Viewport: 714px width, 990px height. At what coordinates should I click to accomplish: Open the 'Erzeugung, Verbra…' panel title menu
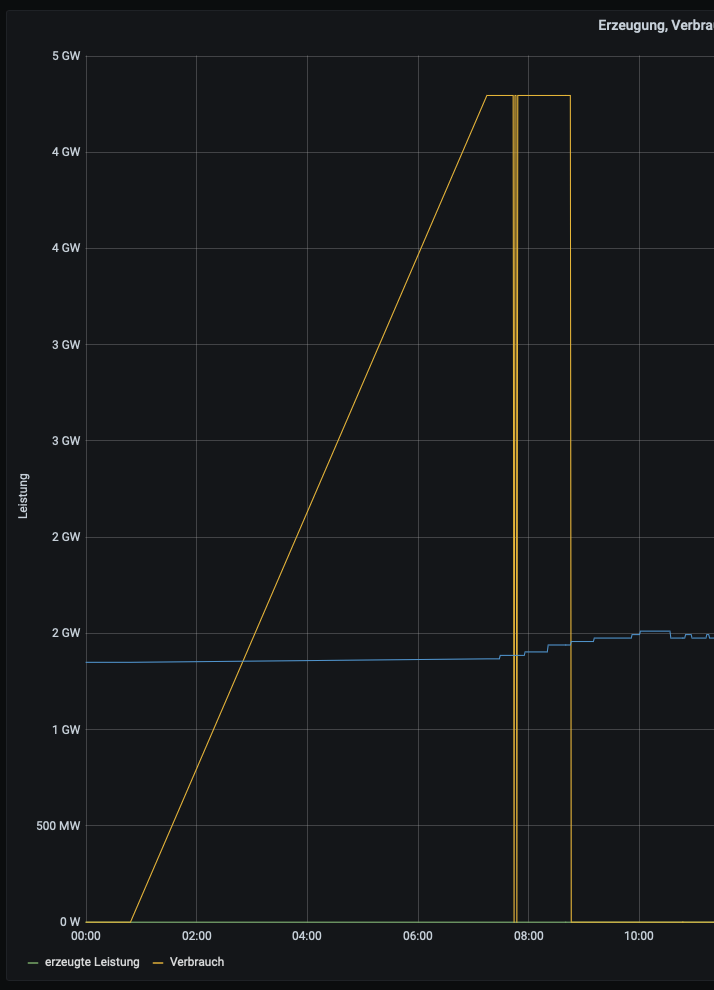pos(656,25)
